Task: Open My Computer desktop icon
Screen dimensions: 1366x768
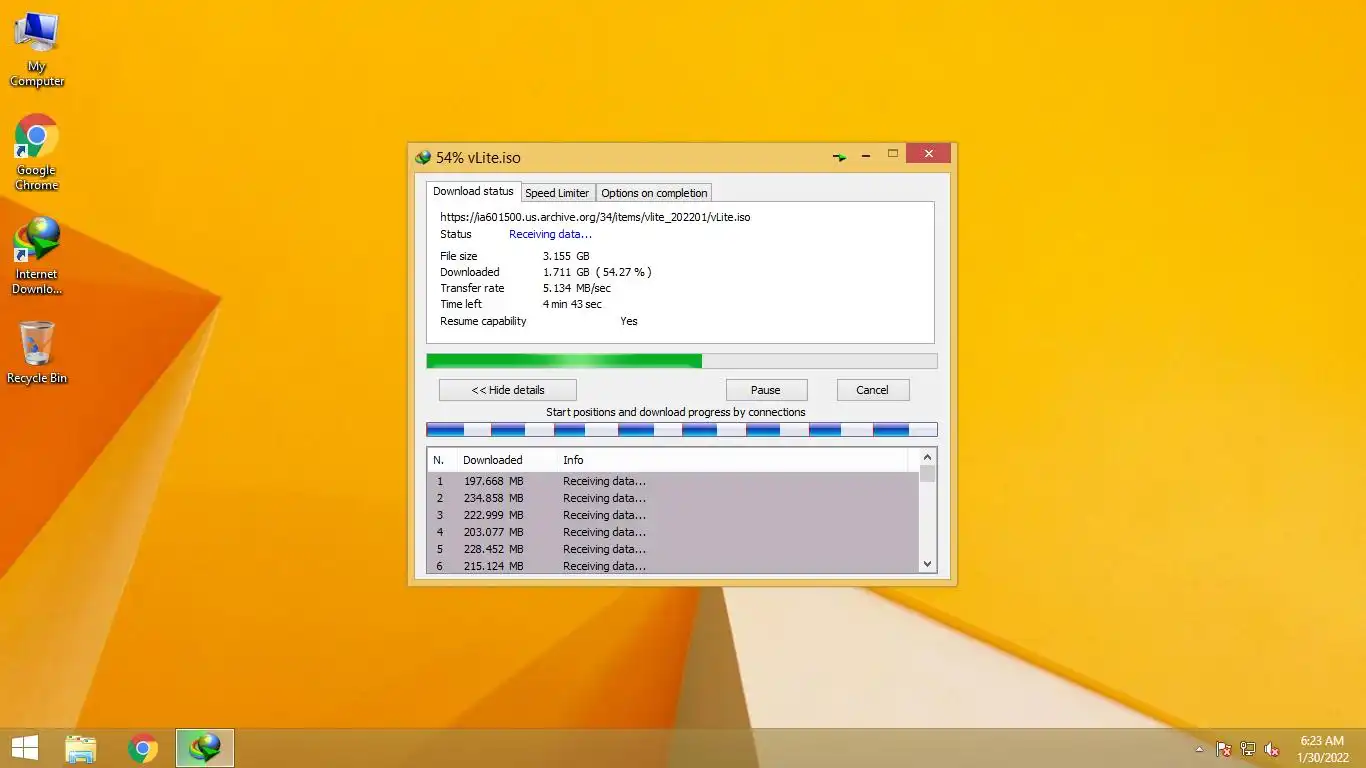Action: [x=37, y=49]
